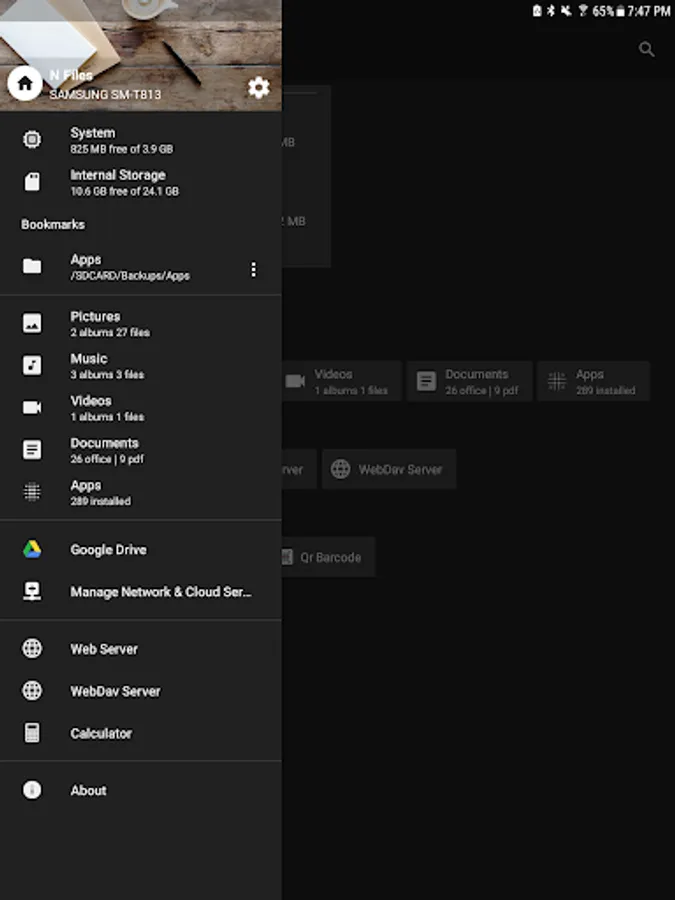Open Internal Storage entry
Image resolution: width=675 pixels, height=900 pixels.
coord(141,182)
